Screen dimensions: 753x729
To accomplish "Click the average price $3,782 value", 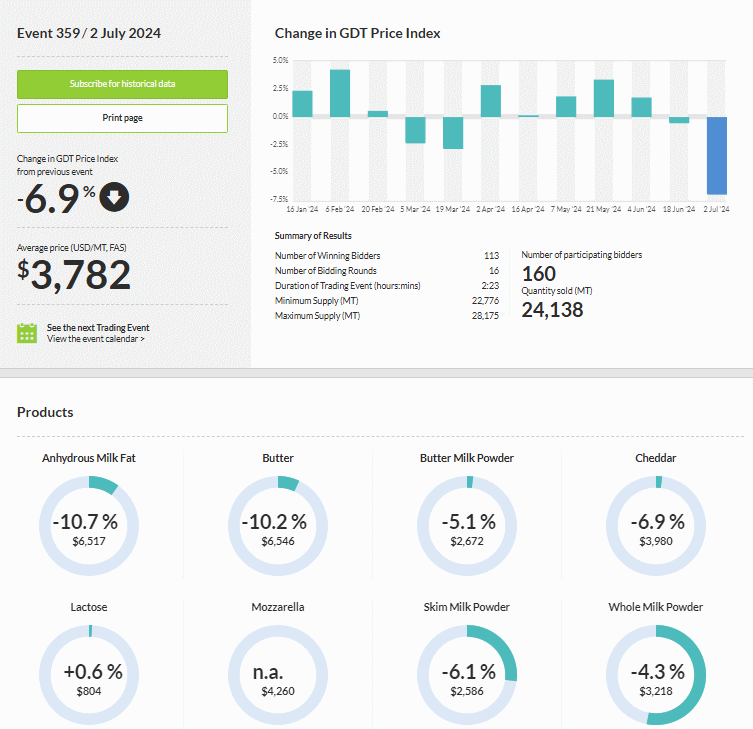I will pyautogui.click(x=74, y=275).
